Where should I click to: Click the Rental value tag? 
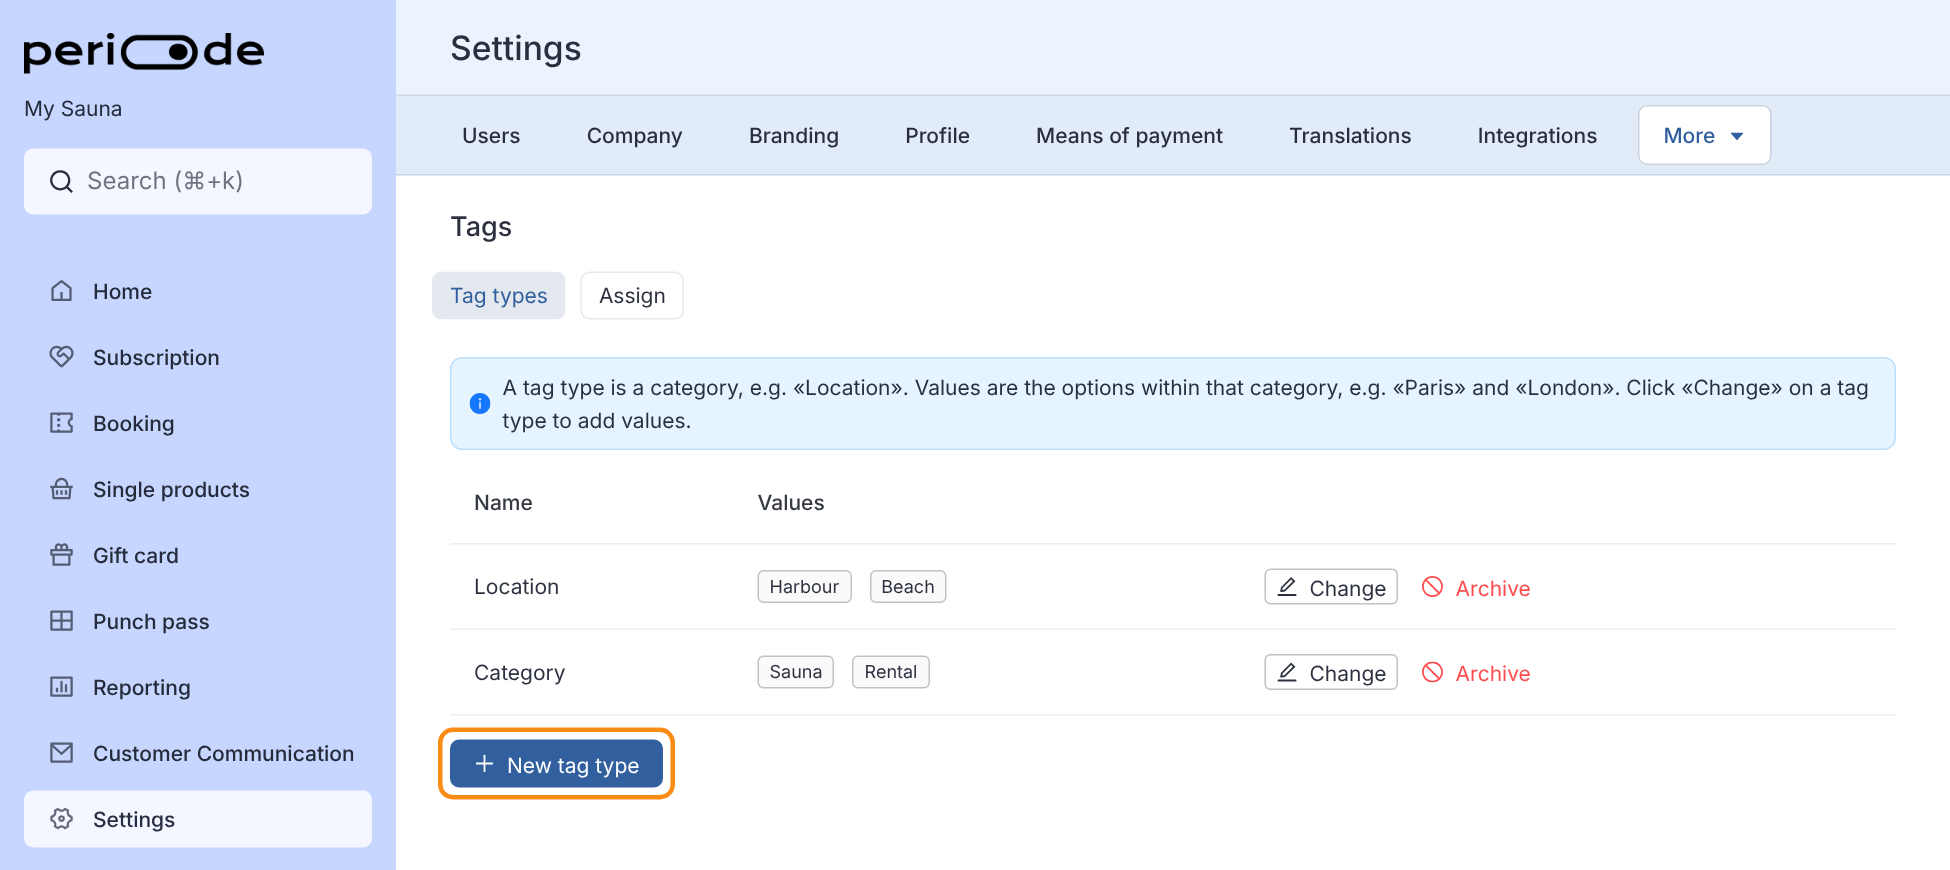click(x=890, y=672)
